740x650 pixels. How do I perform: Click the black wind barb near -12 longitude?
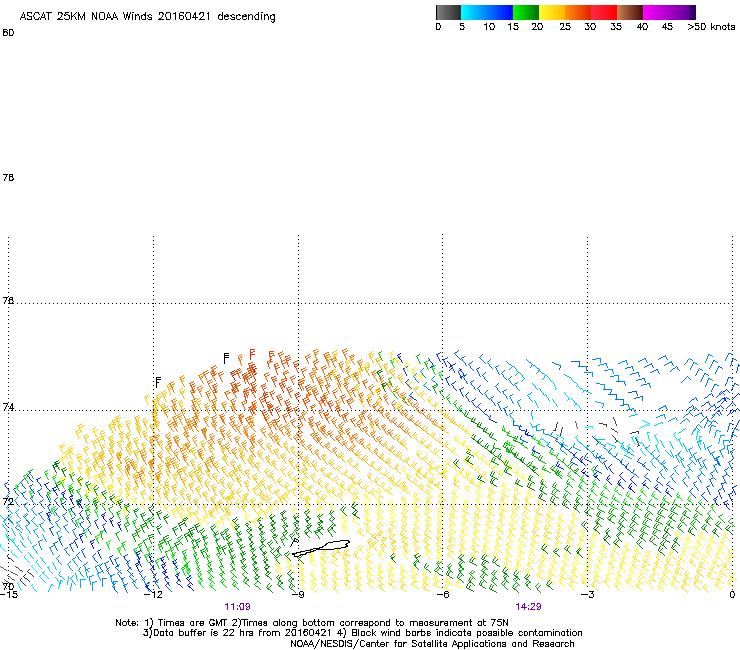158,382
